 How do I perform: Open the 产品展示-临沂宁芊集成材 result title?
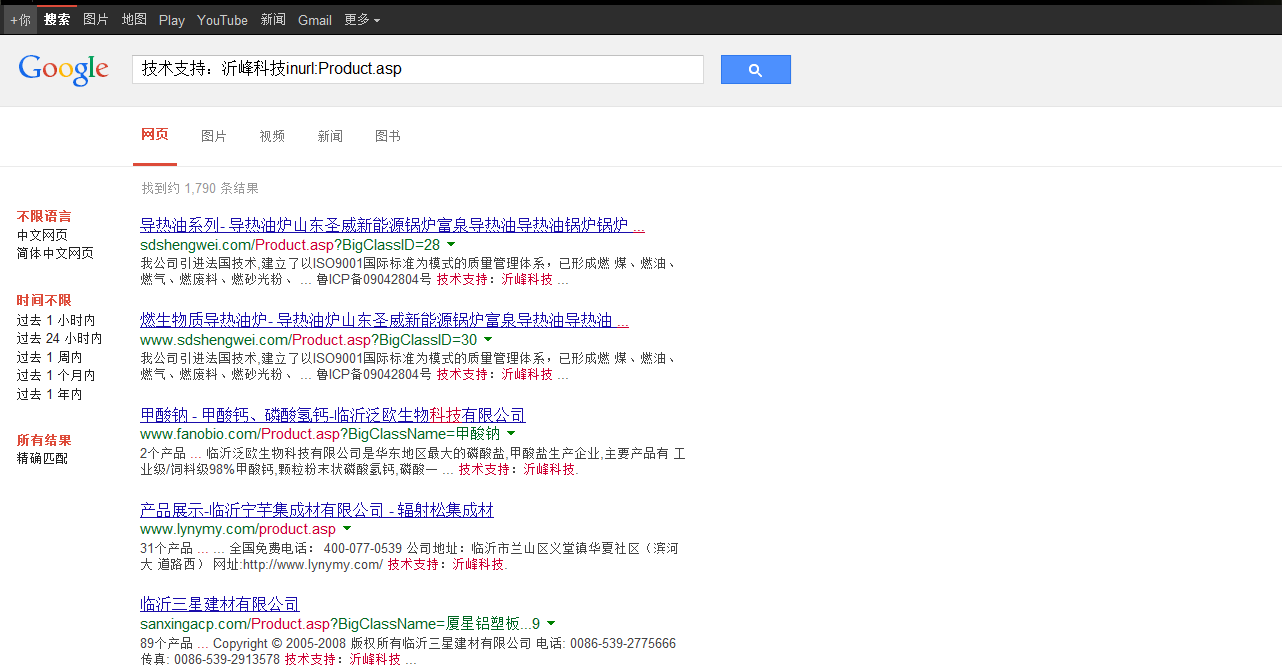pos(316,510)
